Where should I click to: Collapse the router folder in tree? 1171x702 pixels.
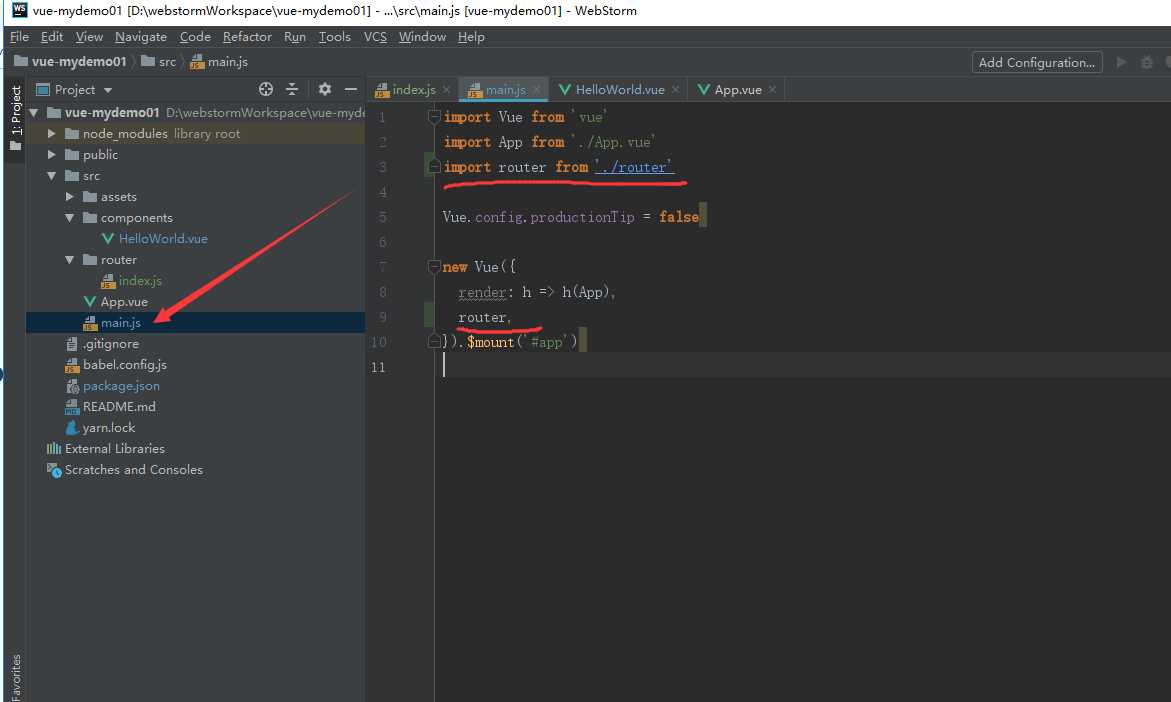pos(69,260)
